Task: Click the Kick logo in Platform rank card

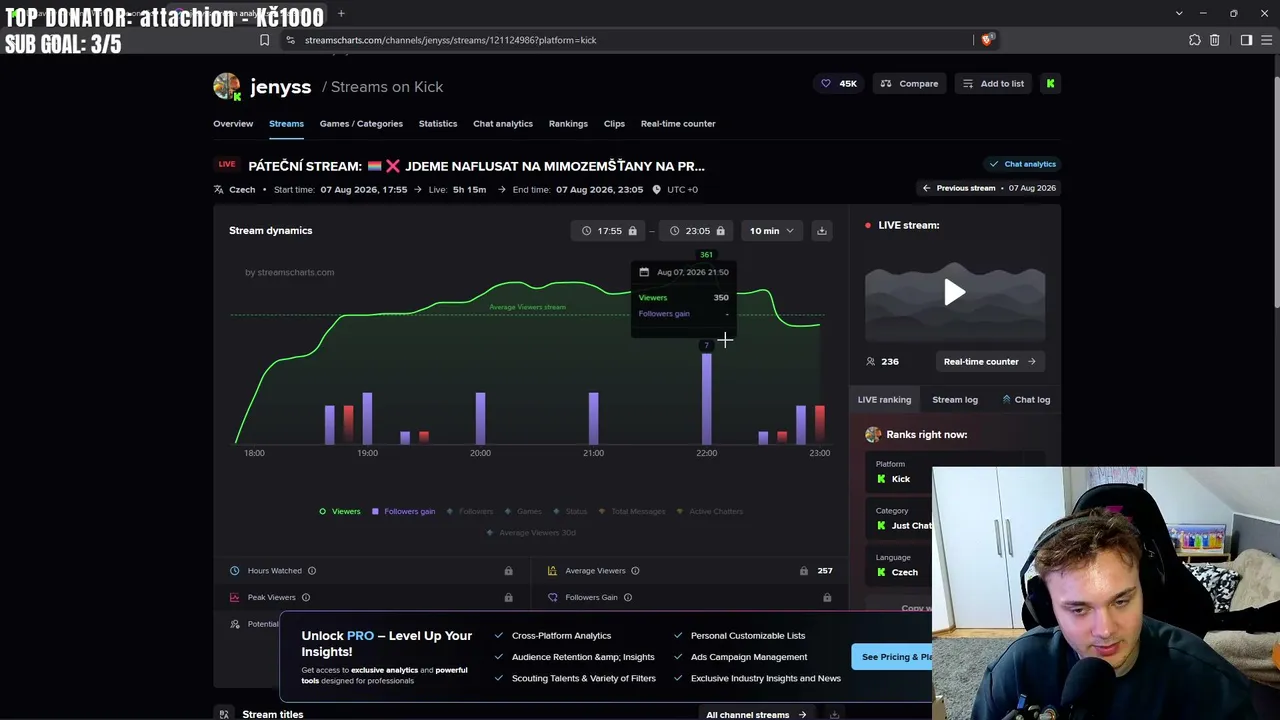Action: tap(881, 479)
